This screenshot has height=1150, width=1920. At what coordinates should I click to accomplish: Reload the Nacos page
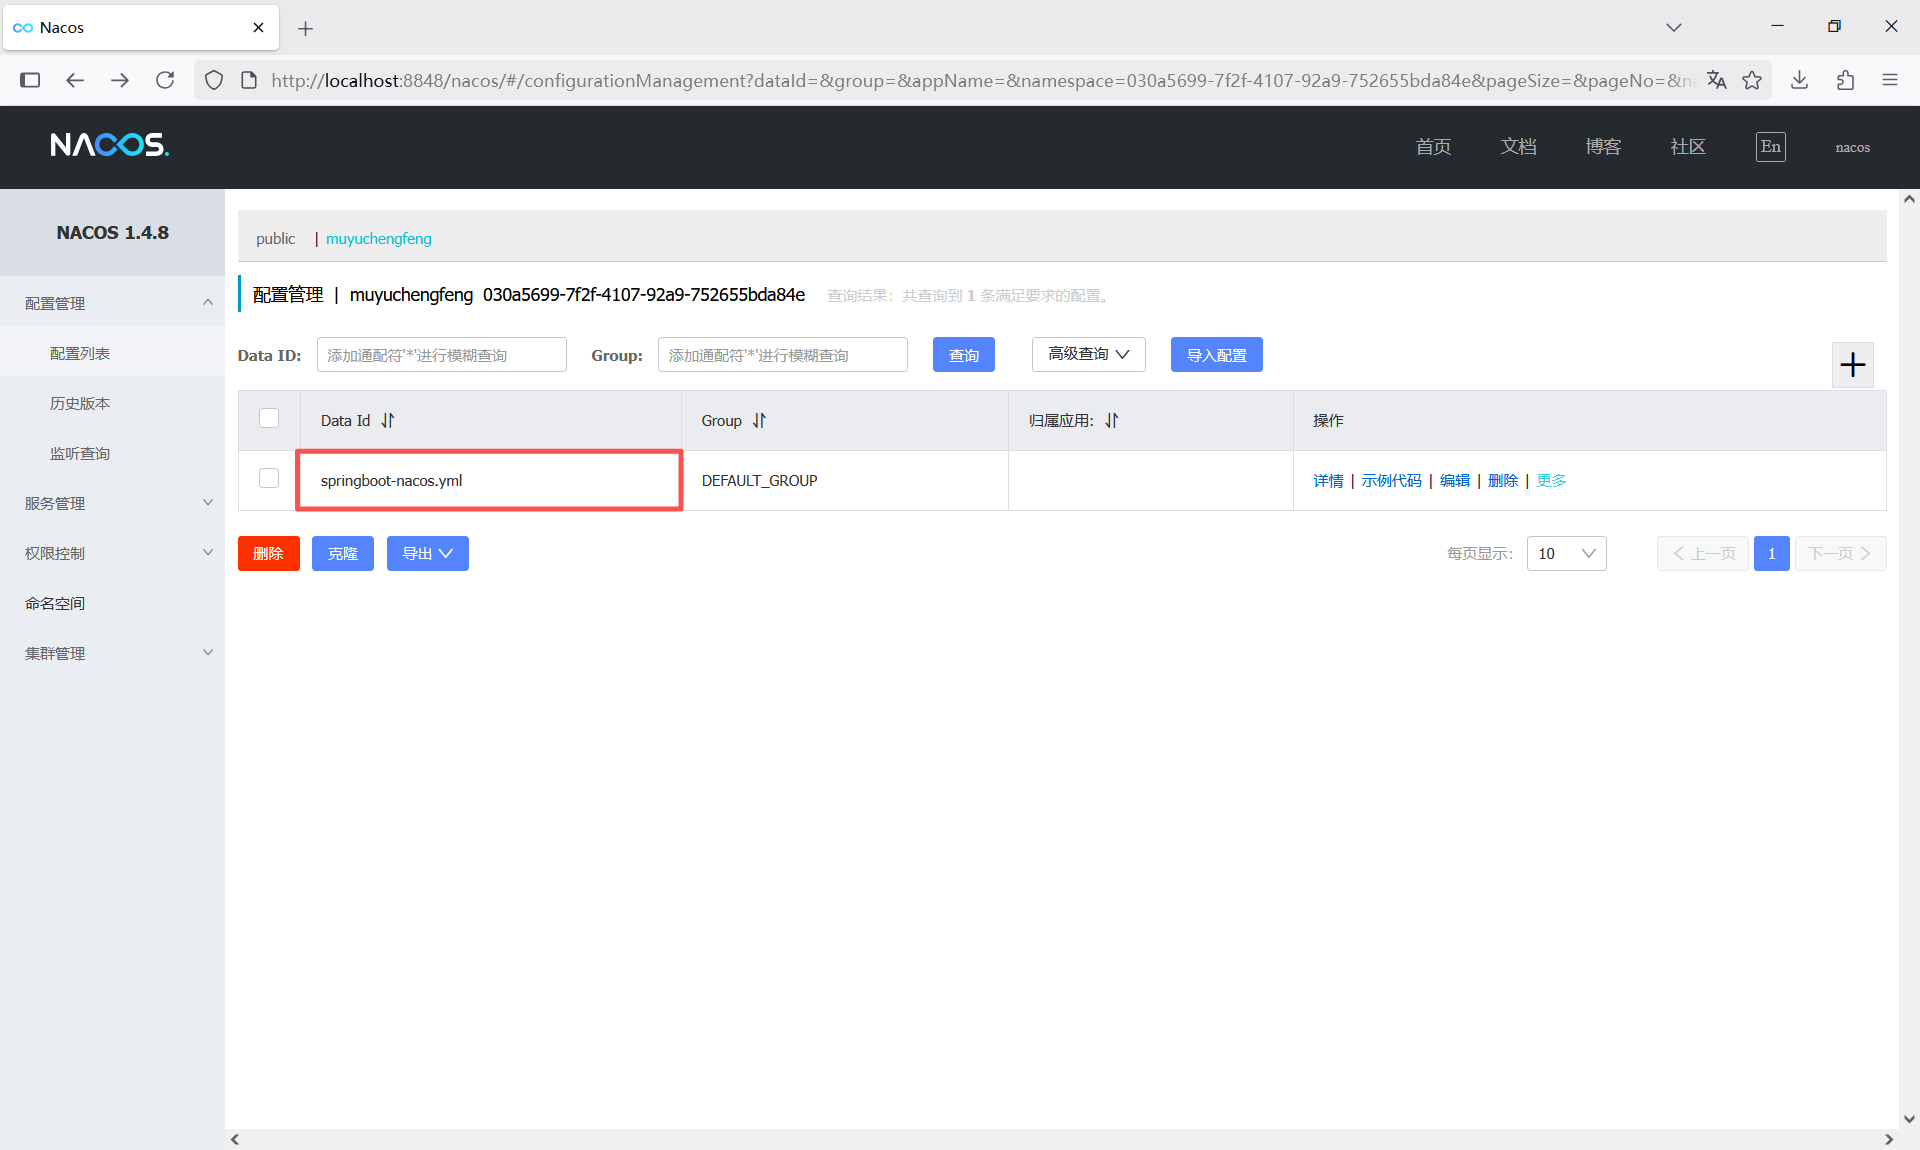(x=165, y=80)
